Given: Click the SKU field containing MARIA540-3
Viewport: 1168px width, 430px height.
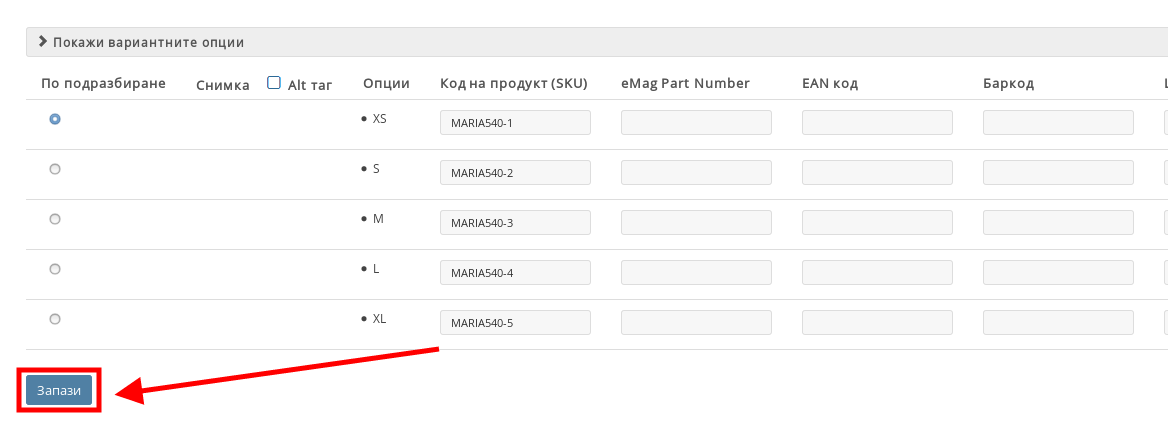Looking at the screenshot, I should pos(515,223).
